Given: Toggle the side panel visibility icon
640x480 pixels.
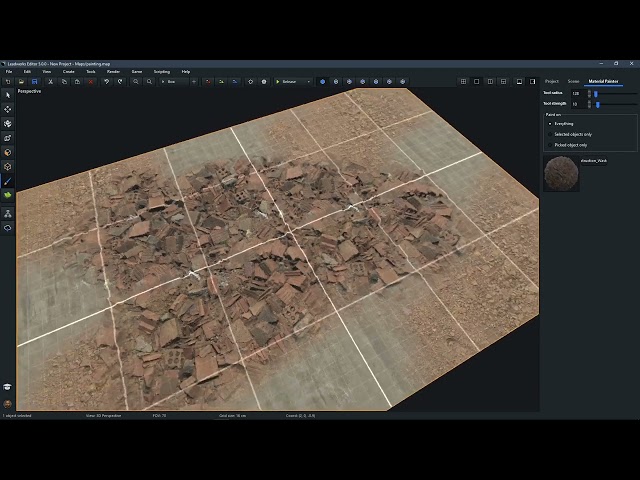Looking at the screenshot, I should click(x=533, y=82).
